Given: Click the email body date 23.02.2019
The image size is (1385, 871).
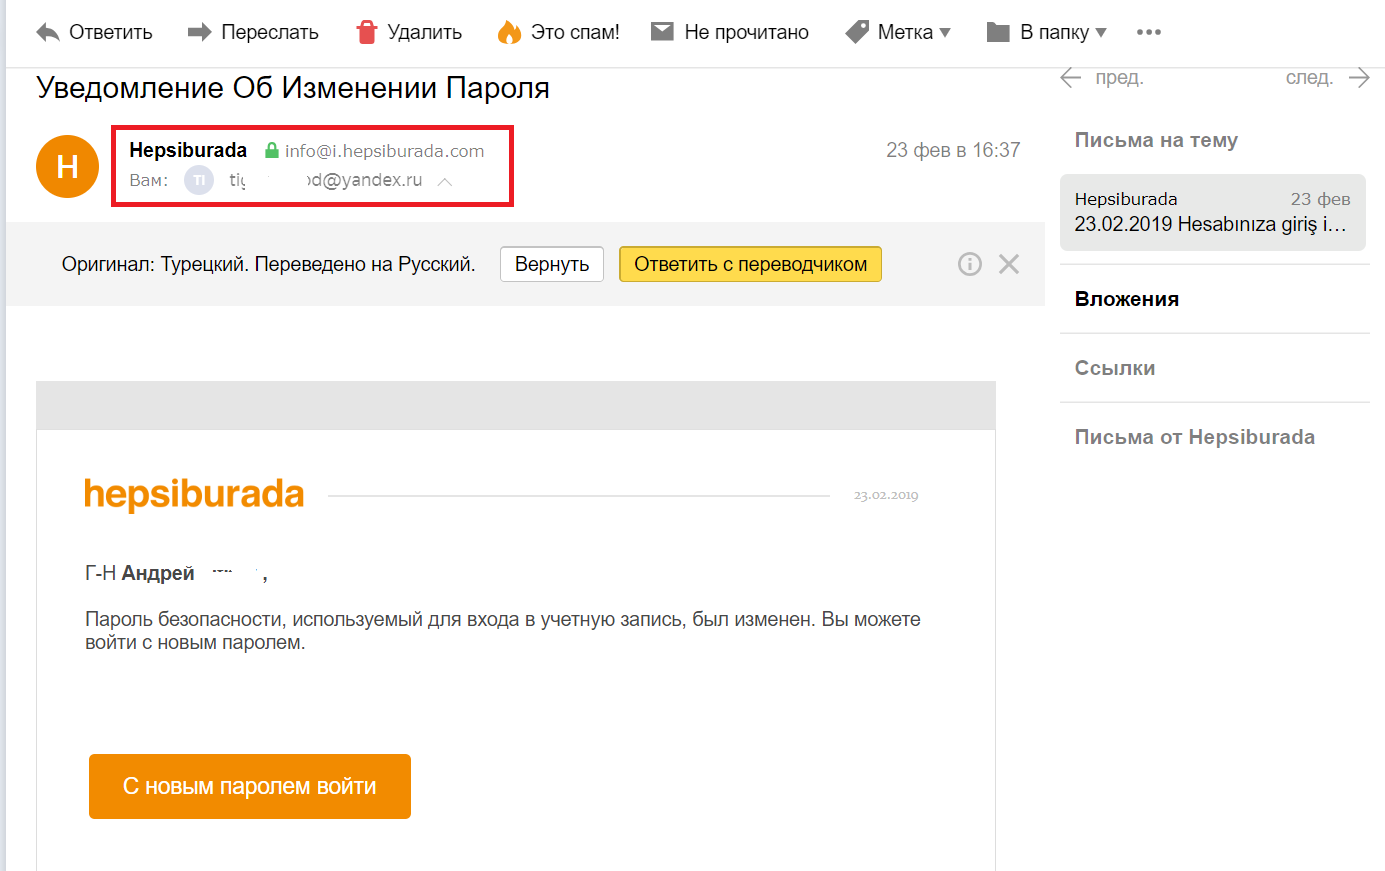Looking at the screenshot, I should click(x=886, y=495).
